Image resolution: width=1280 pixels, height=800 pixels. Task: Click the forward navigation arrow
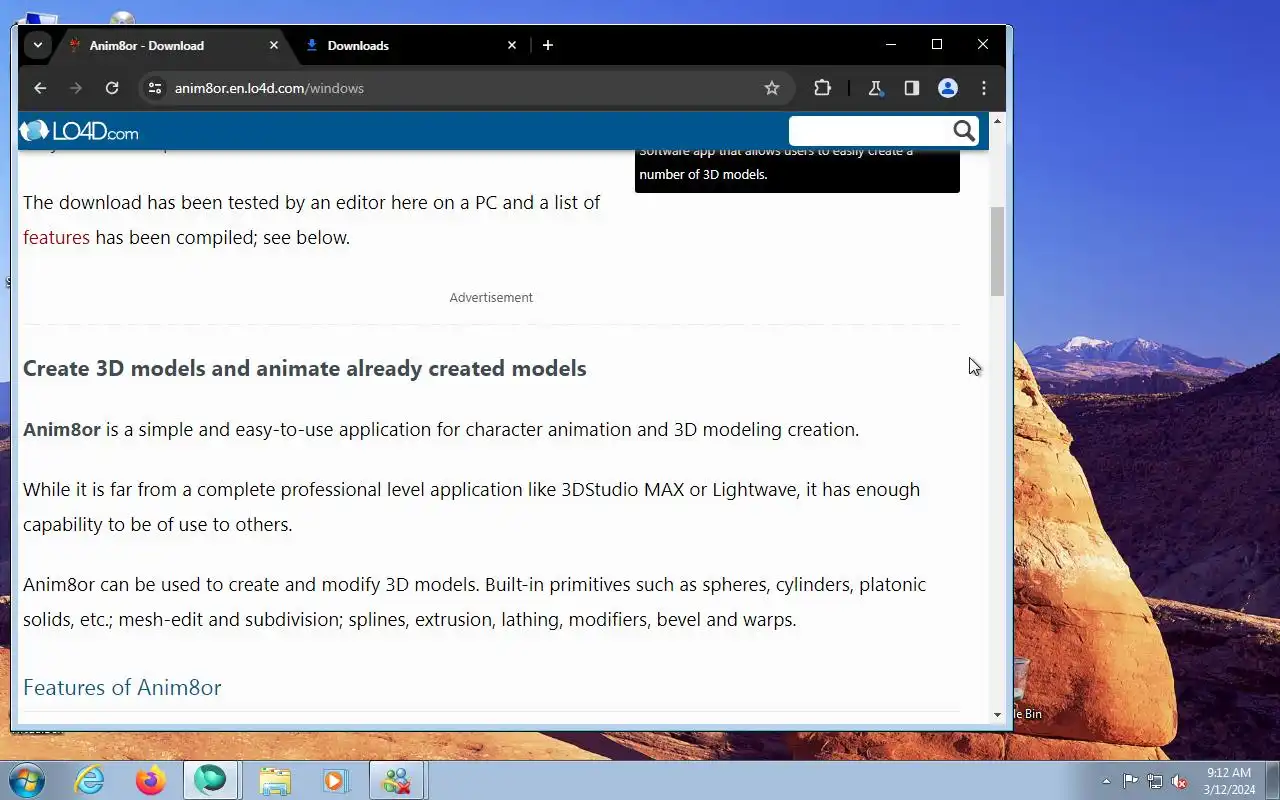pos(76,88)
